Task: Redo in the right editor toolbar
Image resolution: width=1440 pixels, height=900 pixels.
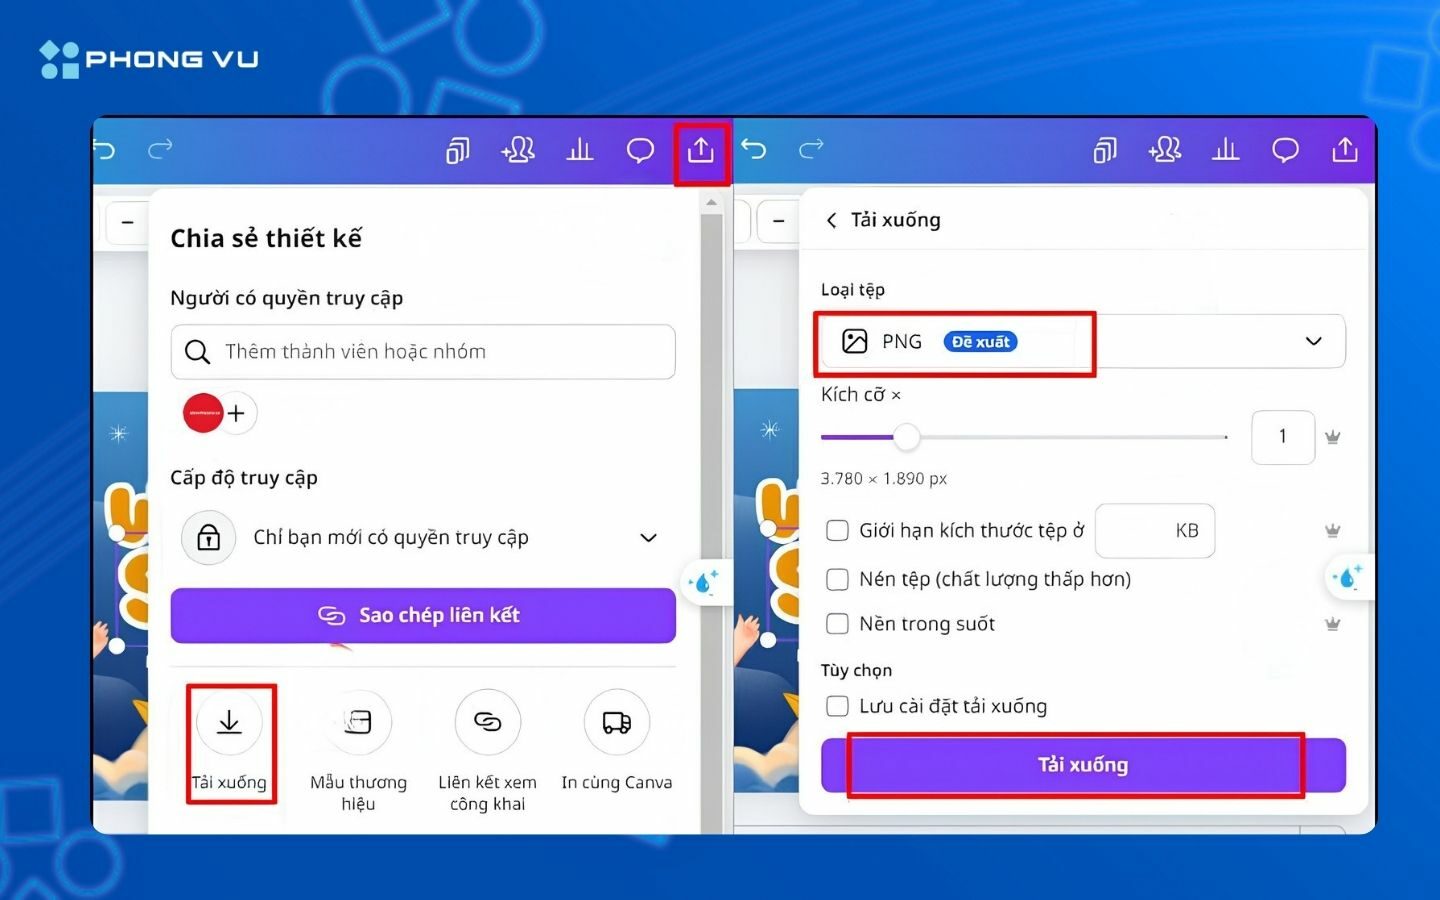Action: (811, 150)
